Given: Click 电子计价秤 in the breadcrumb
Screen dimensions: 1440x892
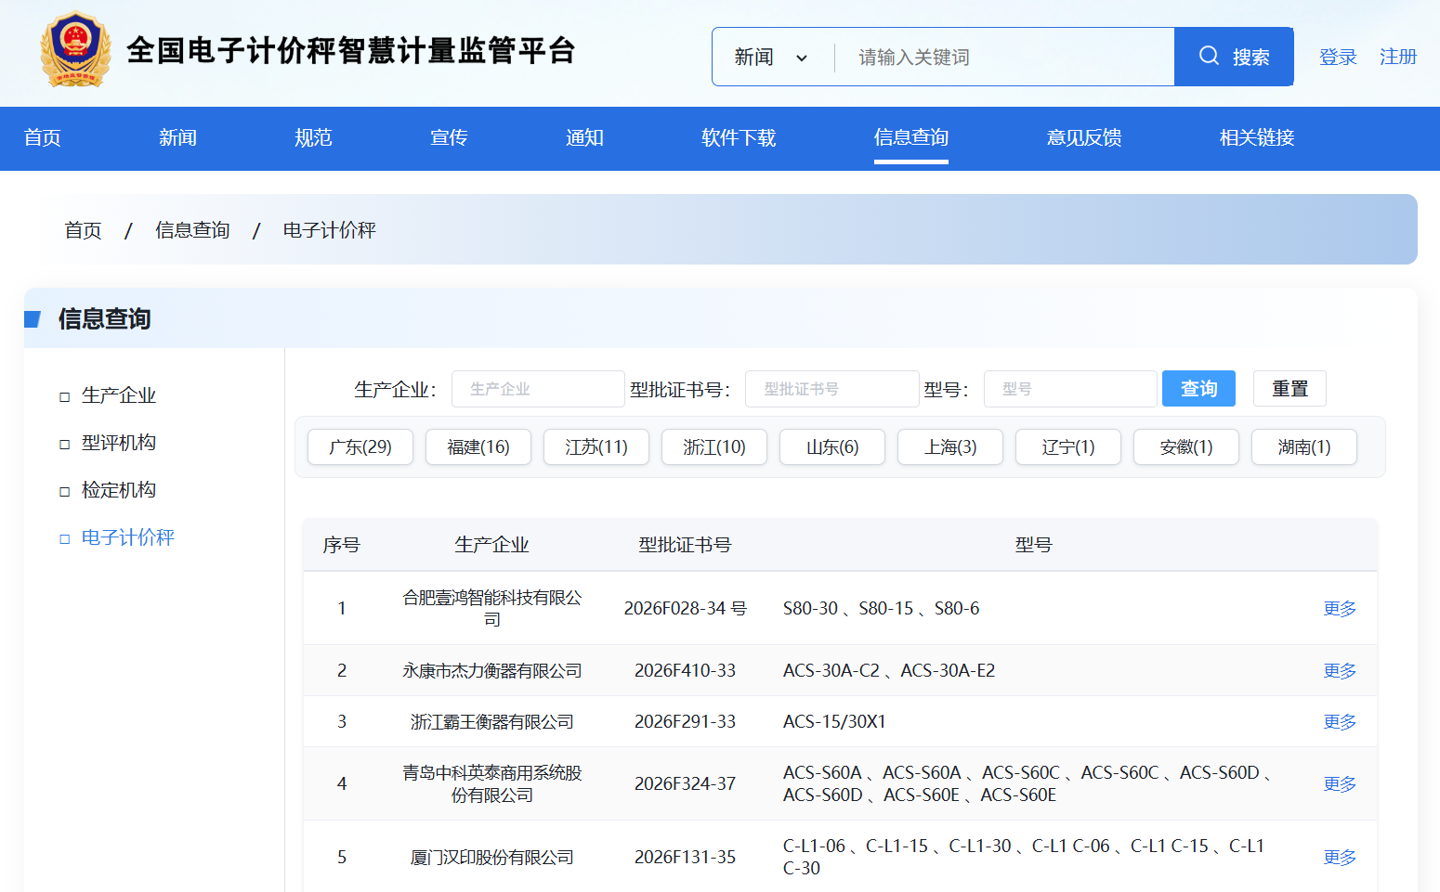Looking at the screenshot, I should (x=329, y=230).
